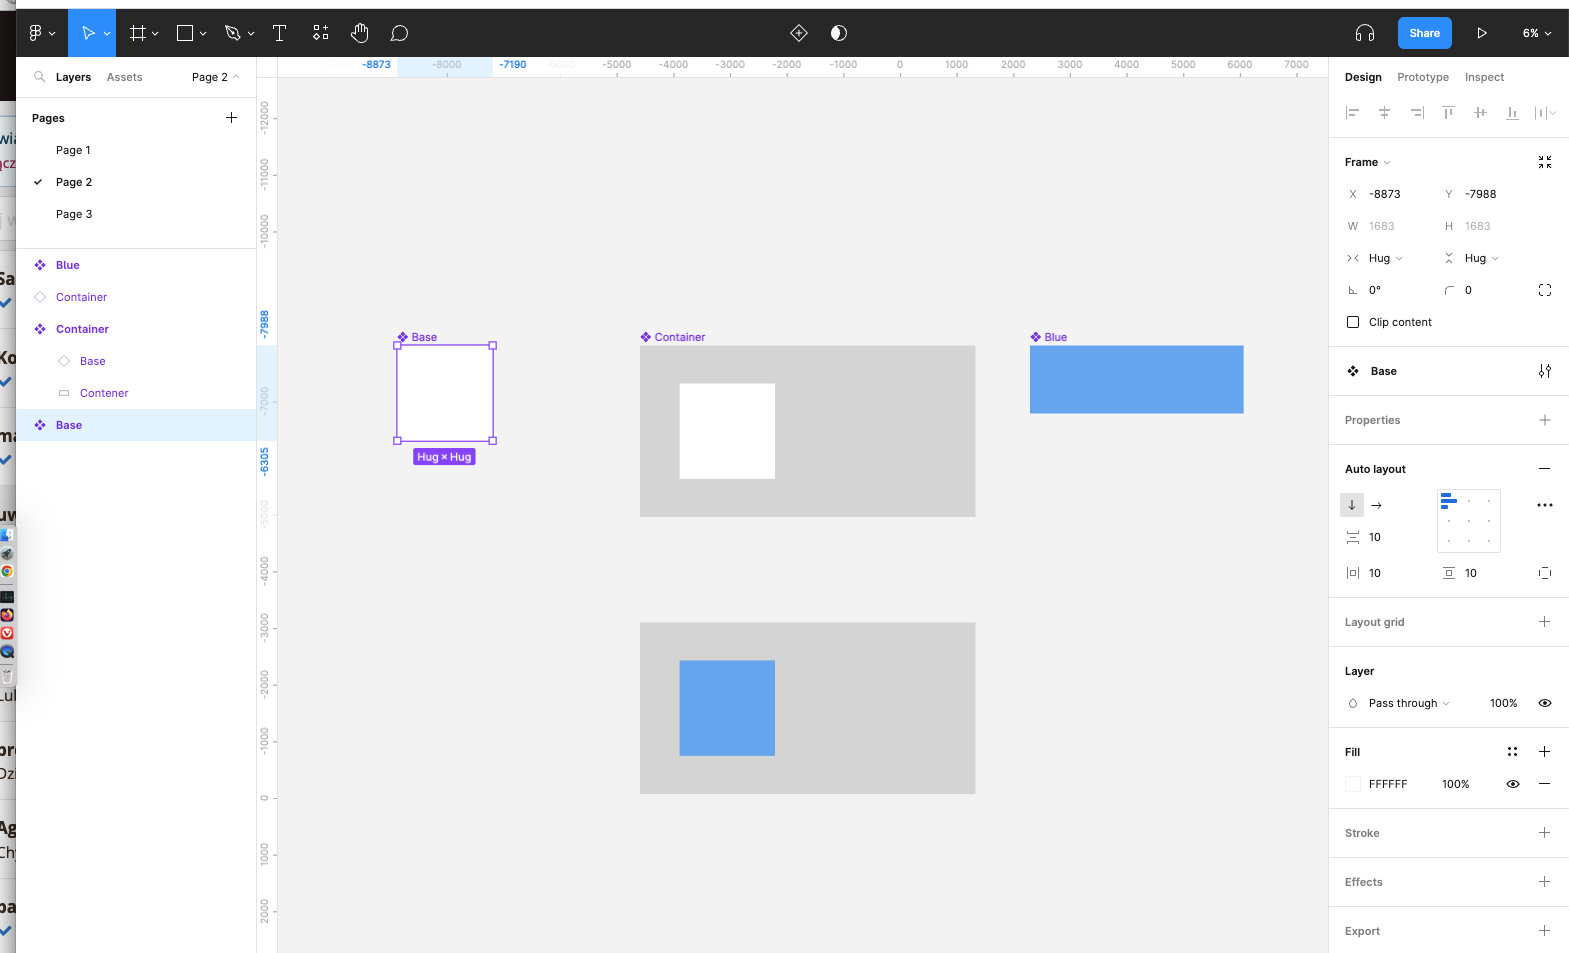Select the Pen tool

[233, 33]
